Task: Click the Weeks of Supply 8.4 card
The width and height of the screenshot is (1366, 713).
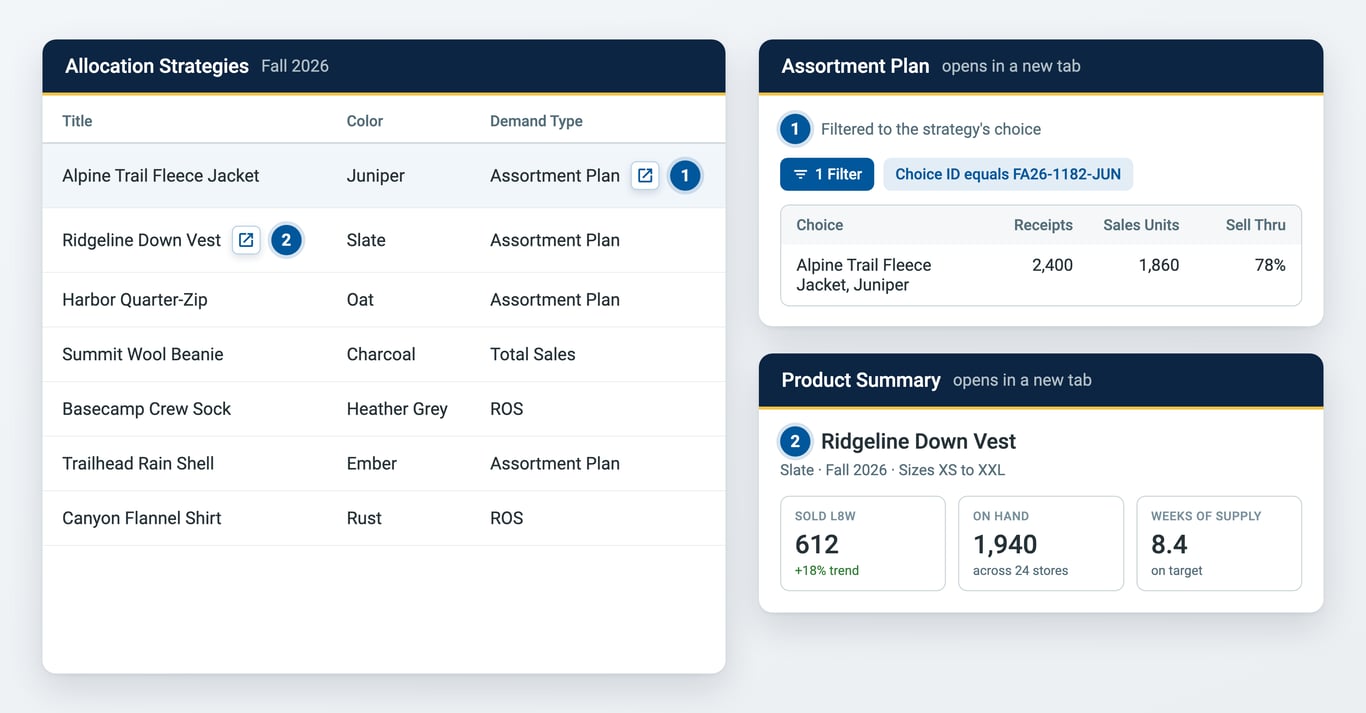Action: pos(1219,544)
